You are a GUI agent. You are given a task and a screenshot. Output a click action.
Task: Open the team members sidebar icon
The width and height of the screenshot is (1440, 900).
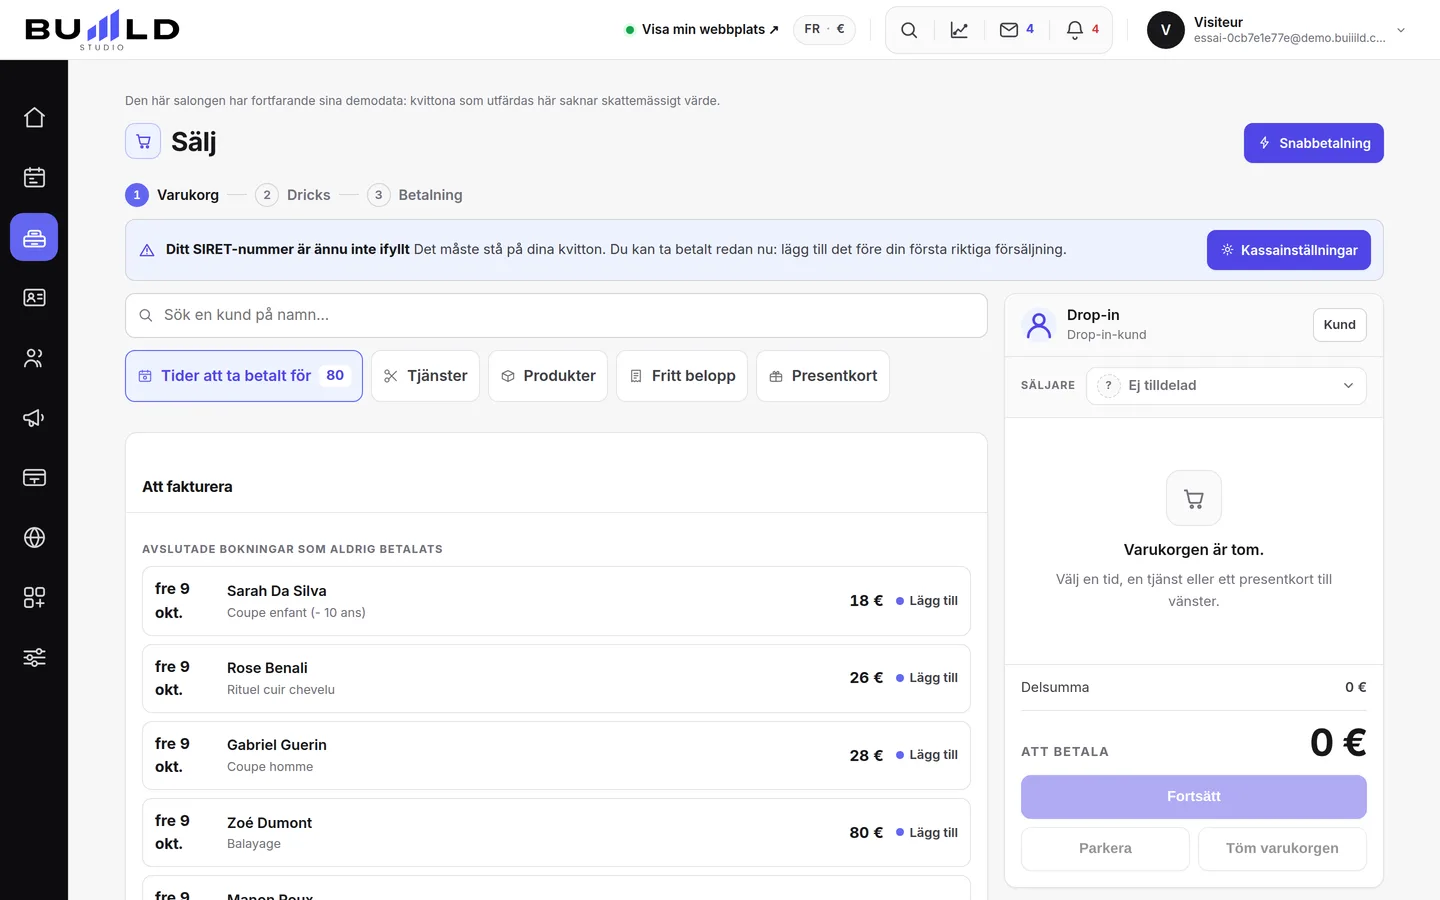34,358
